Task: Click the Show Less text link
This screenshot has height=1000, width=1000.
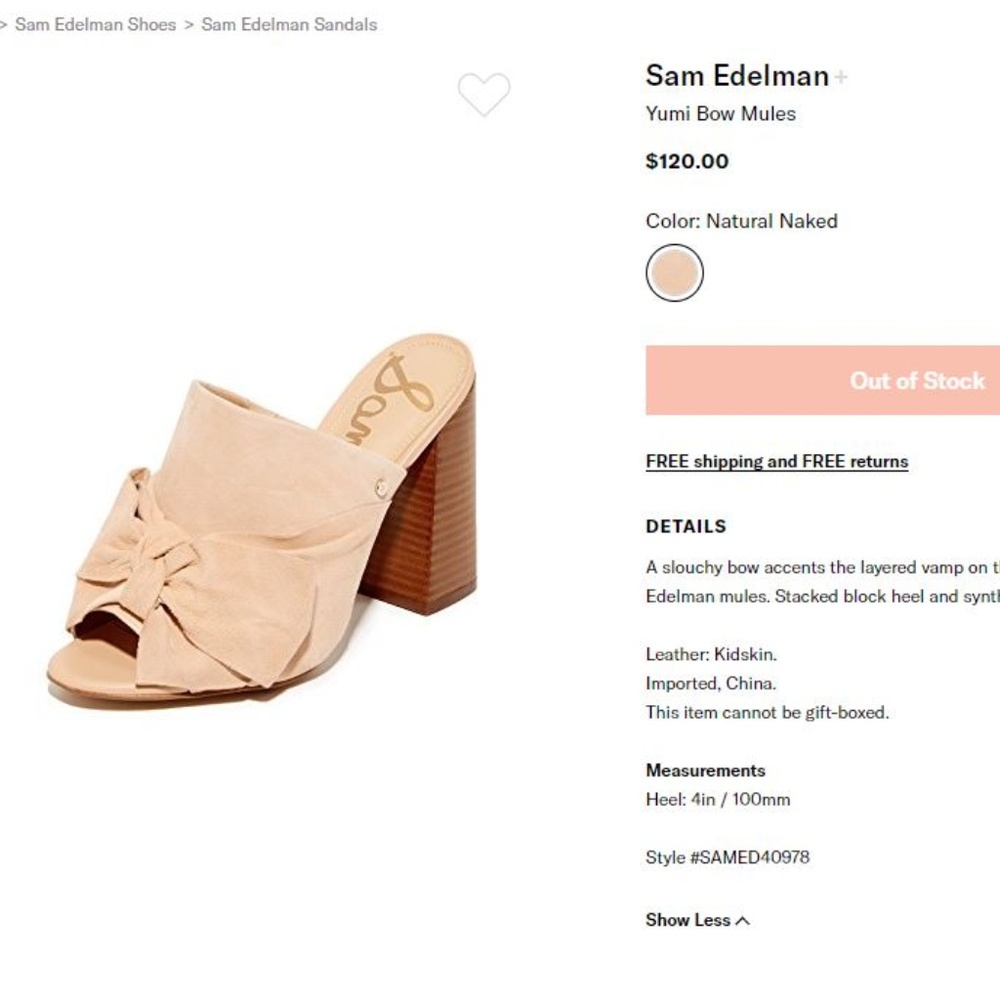Action: click(688, 920)
